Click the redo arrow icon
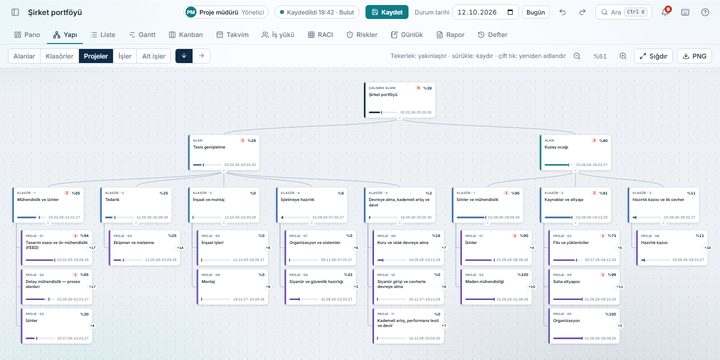 click(x=582, y=12)
